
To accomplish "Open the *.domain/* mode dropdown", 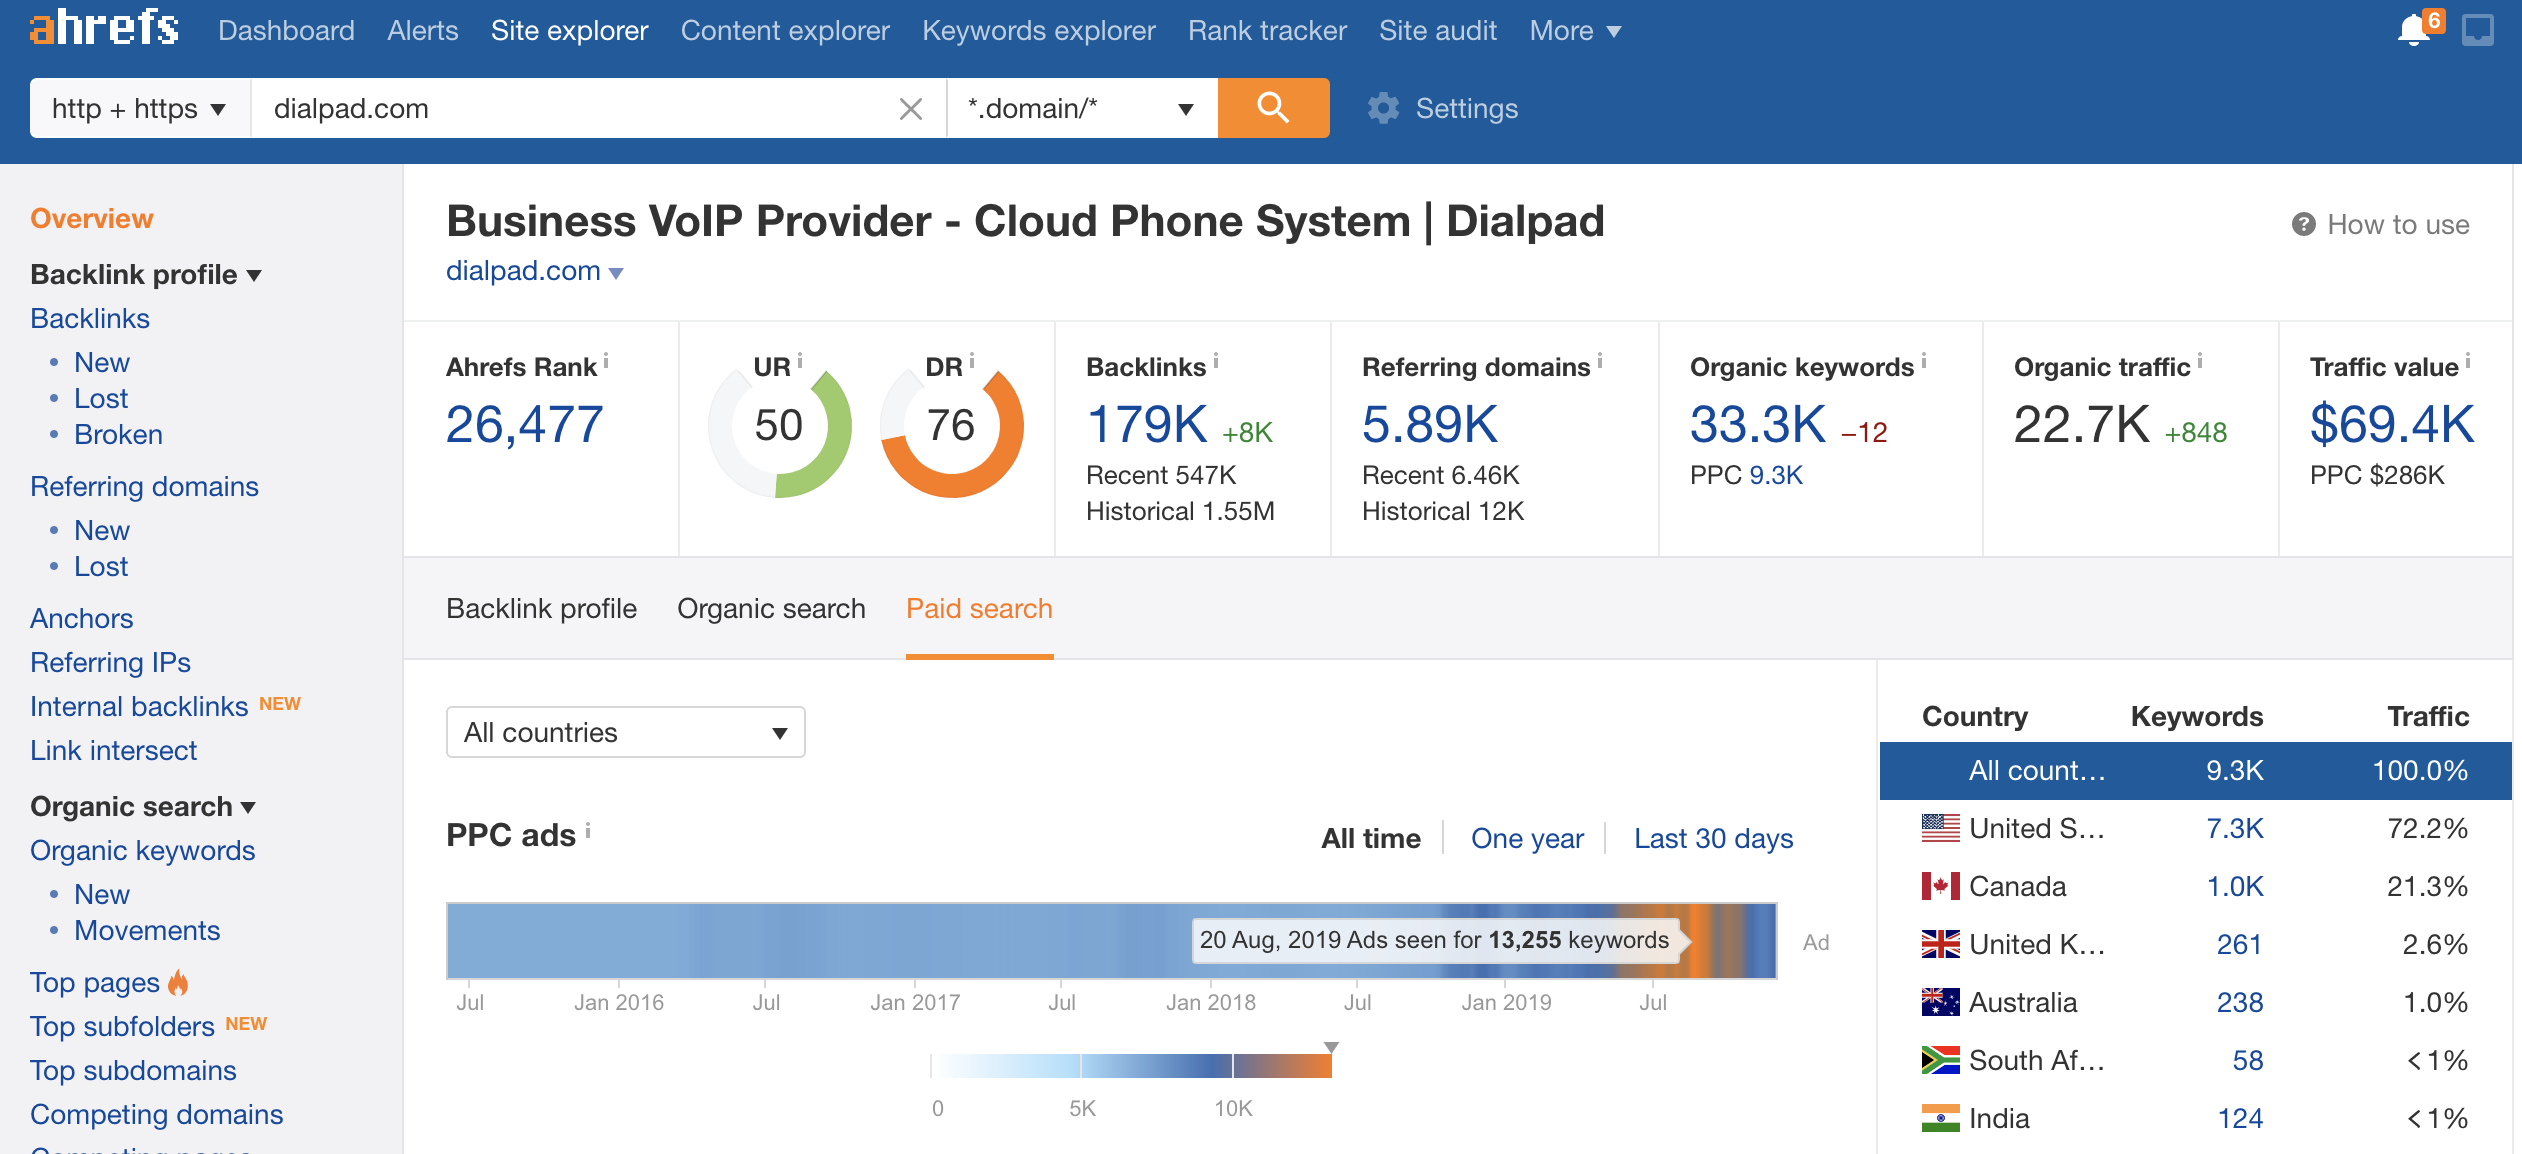I will tap(1082, 108).
